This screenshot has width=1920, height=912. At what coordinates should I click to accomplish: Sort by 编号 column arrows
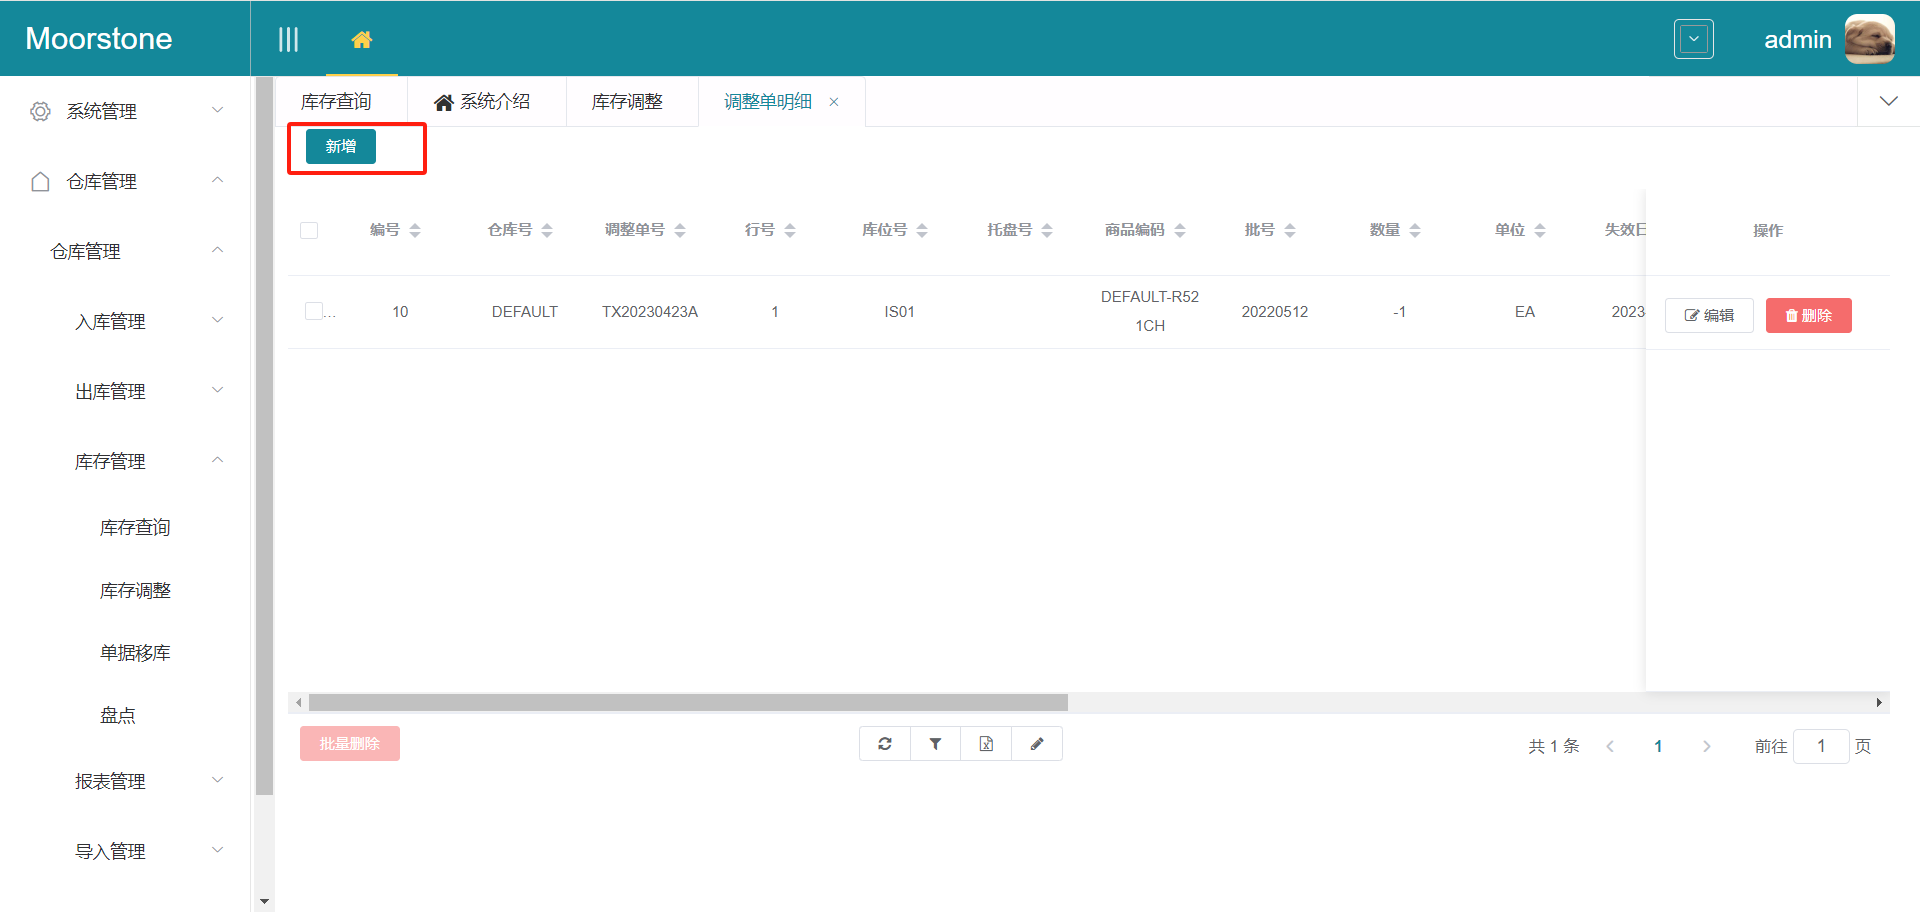415,230
